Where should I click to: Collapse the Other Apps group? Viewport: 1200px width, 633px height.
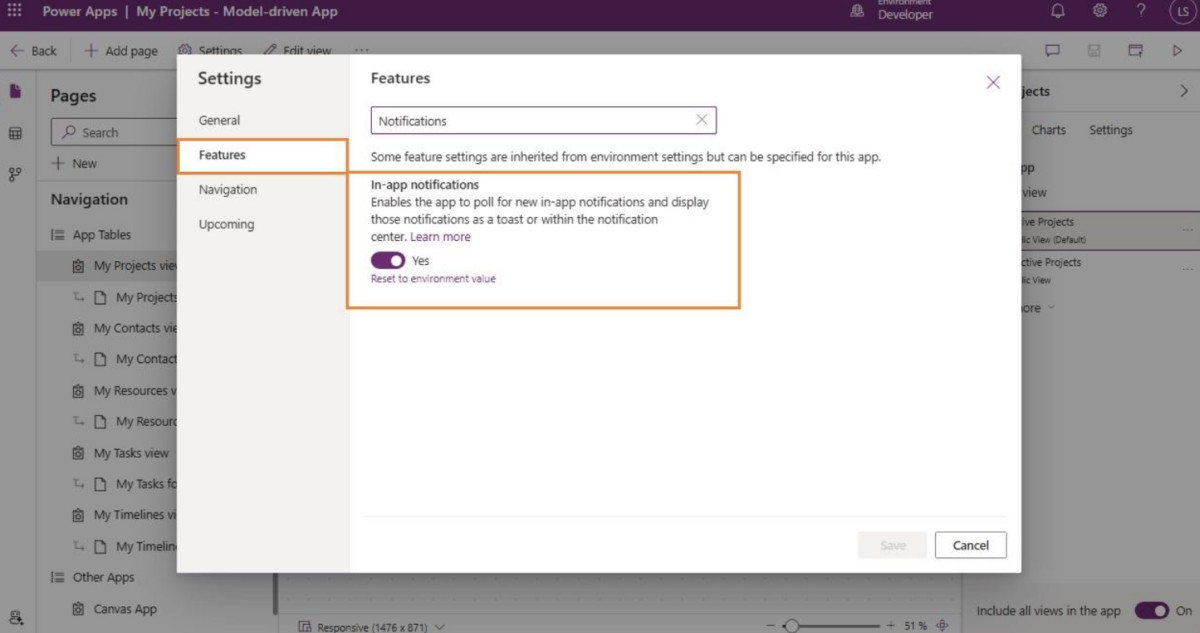pyautogui.click(x=57, y=577)
